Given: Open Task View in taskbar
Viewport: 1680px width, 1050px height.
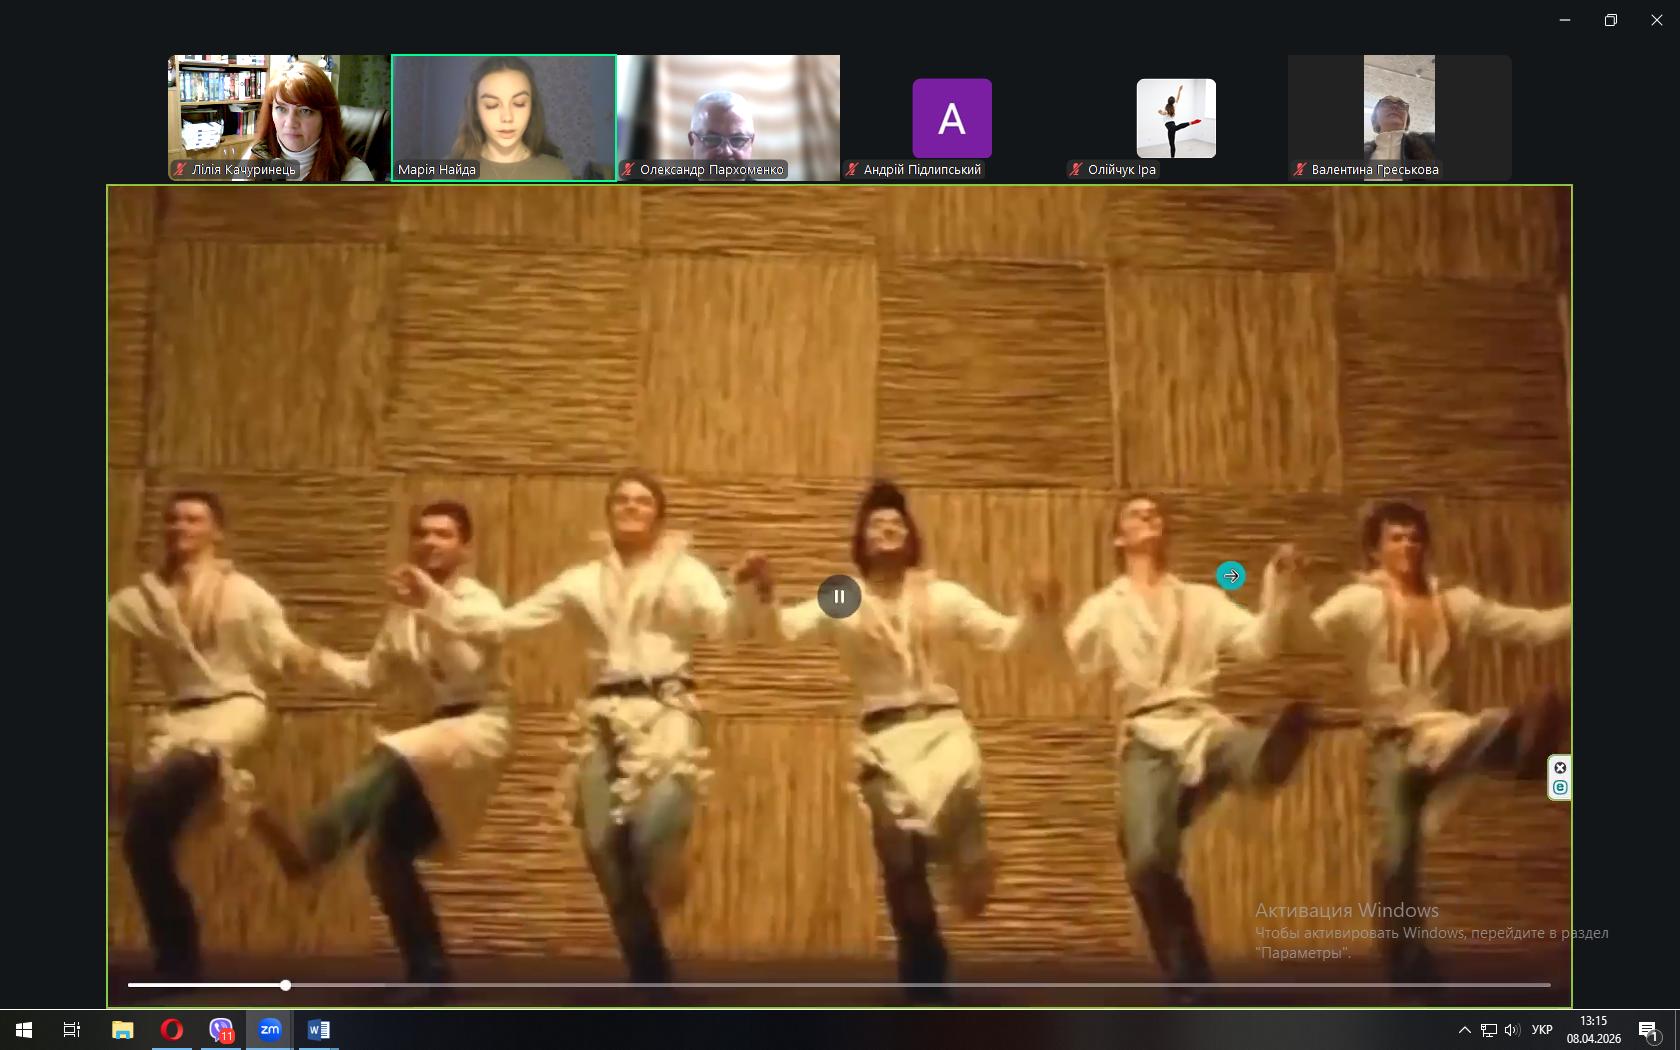Looking at the screenshot, I should pos(72,1029).
